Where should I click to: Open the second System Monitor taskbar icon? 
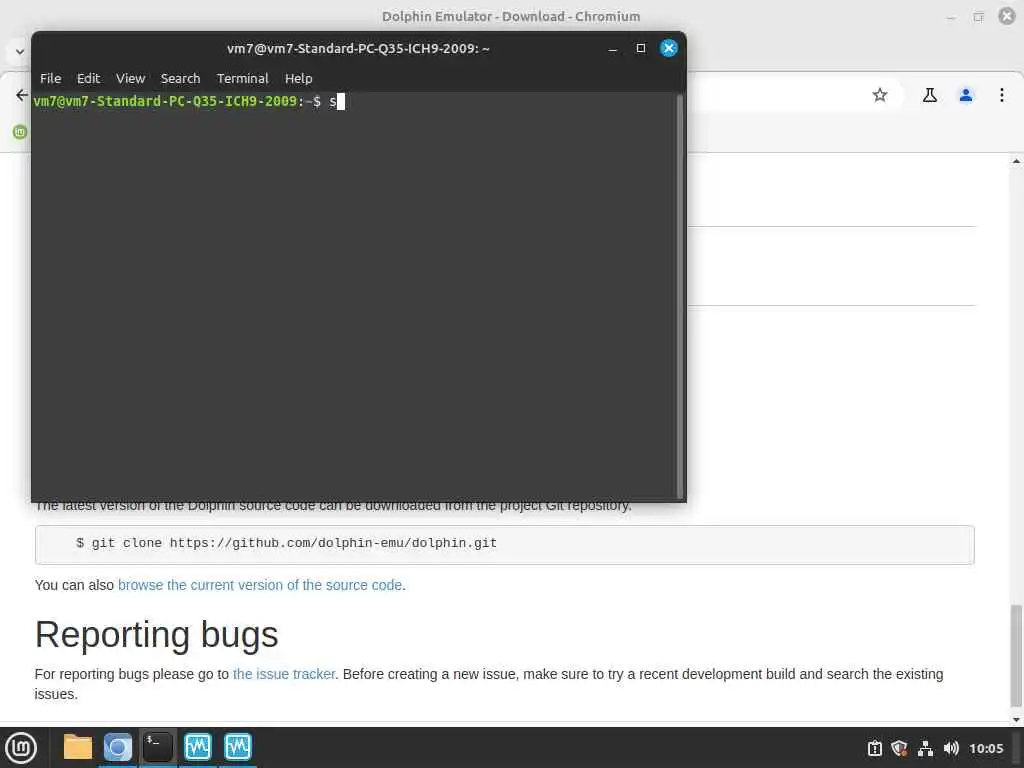click(238, 747)
